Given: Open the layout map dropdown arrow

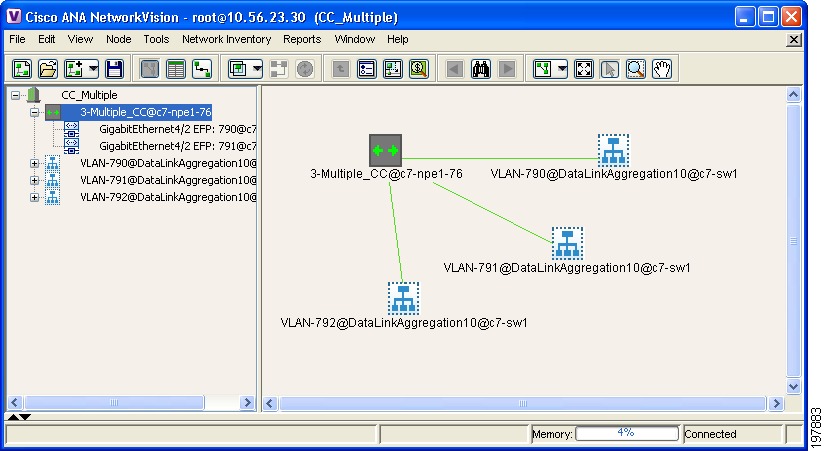Looking at the screenshot, I should click(562, 69).
